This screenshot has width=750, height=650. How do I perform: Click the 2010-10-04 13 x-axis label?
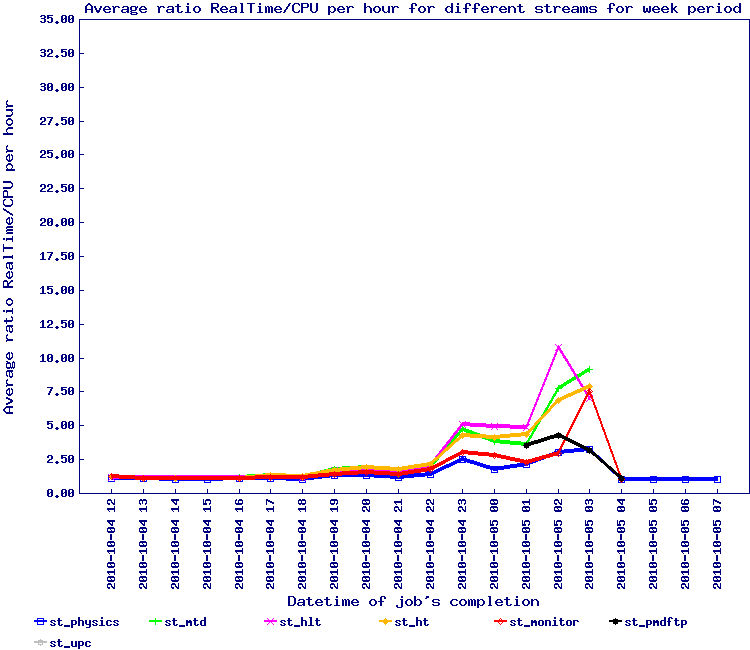tap(143, 544)
